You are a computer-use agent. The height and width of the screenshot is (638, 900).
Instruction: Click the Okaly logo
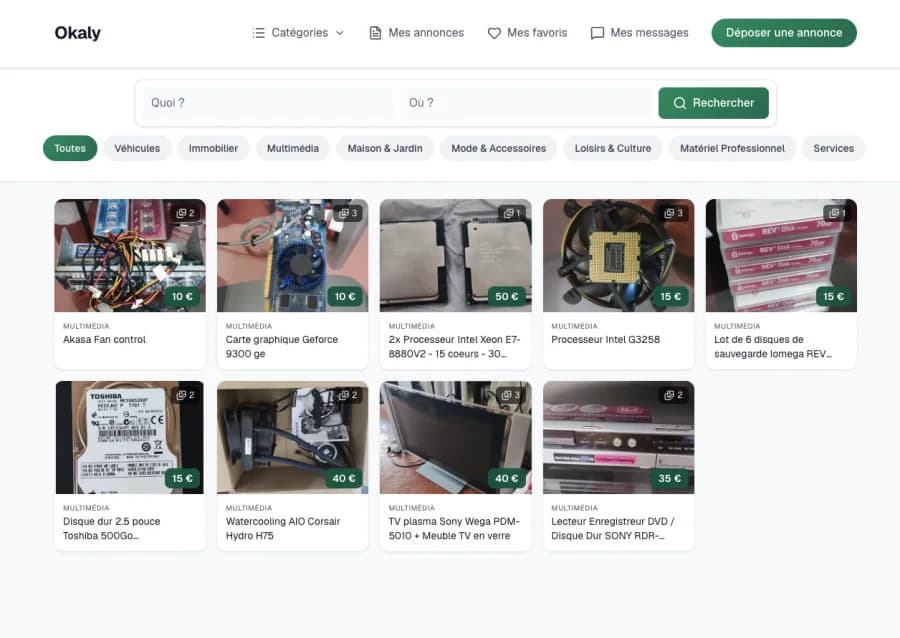[77, 33]
